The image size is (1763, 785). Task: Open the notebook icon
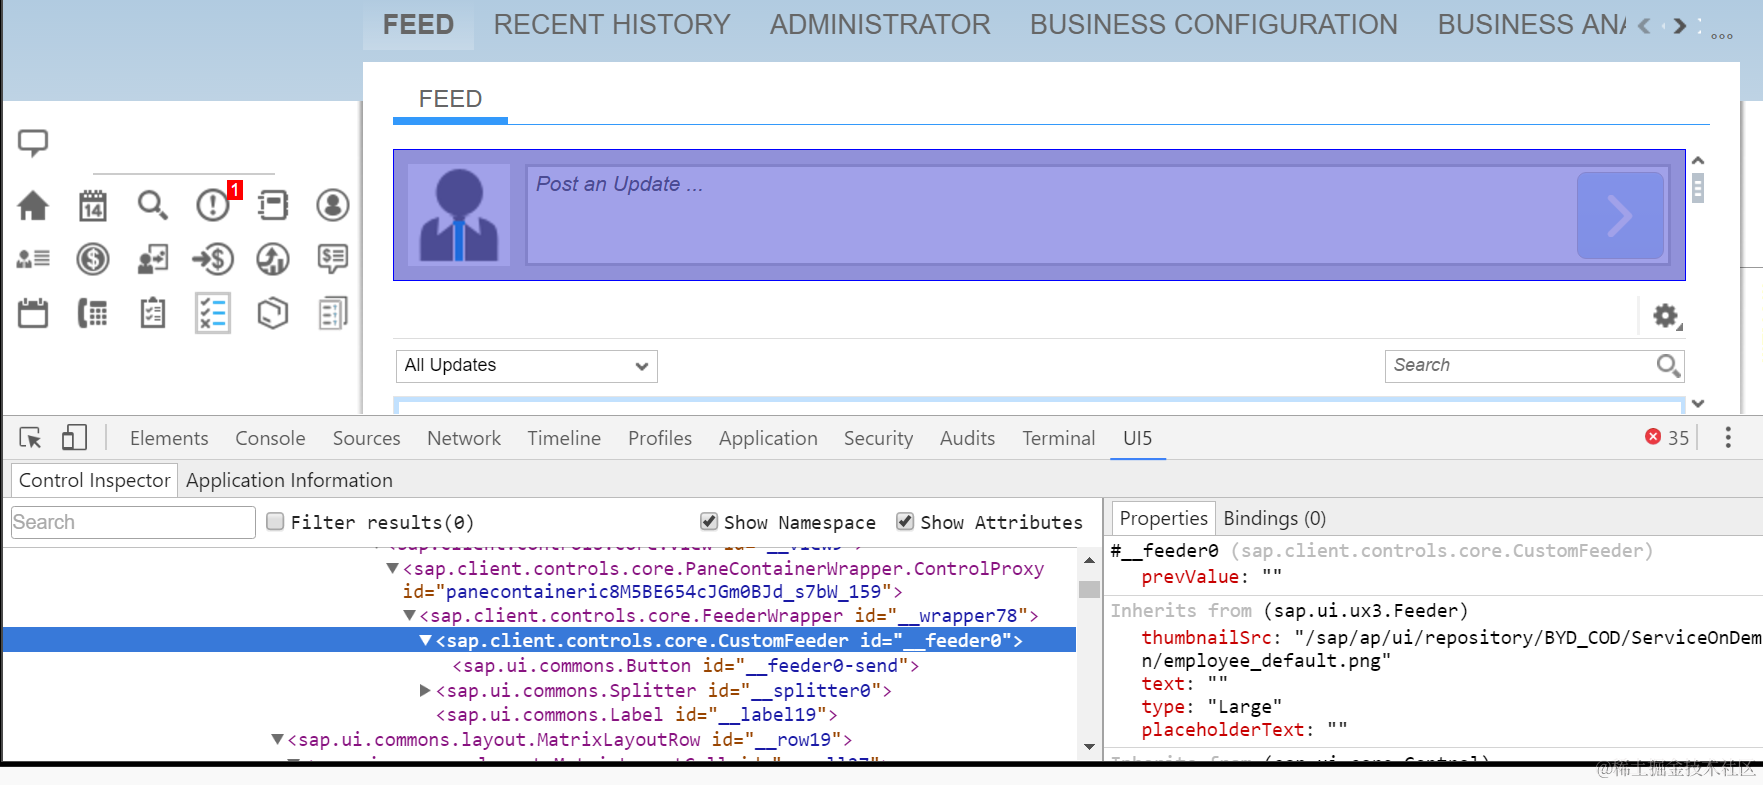pyautogui.click(x=273, y=205)
